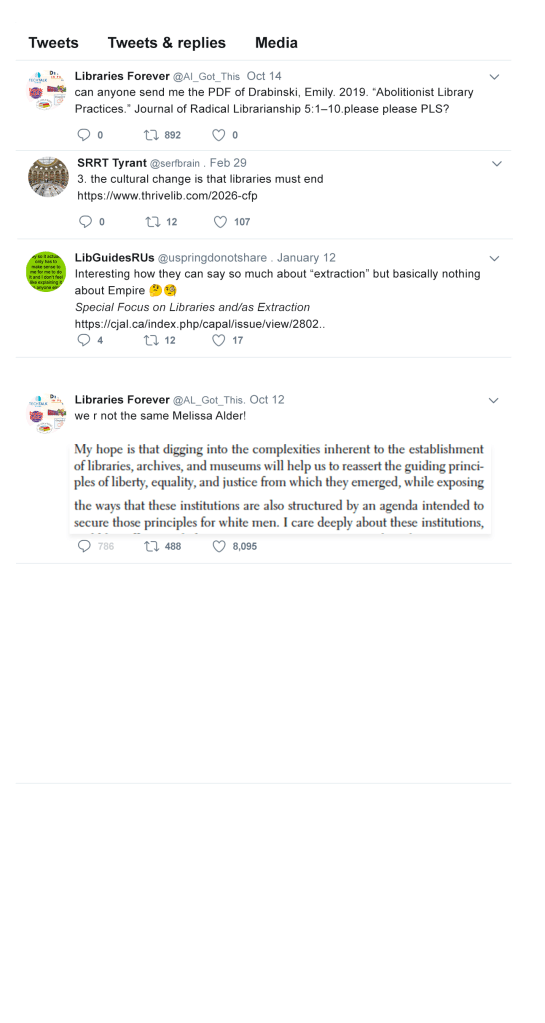Open the thrivelib.com 2026-cfp link
Viewport: 545px width, 1023px height.
(167, 195)
